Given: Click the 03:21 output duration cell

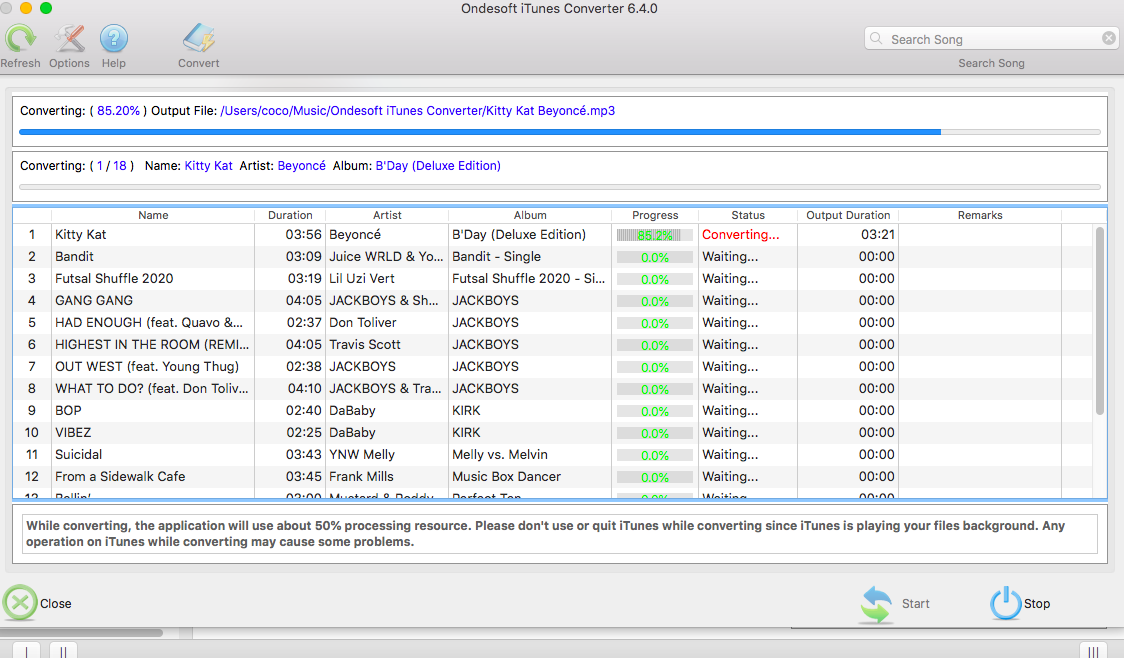Looking at the screenshot, I should click(x=877, y=234).
